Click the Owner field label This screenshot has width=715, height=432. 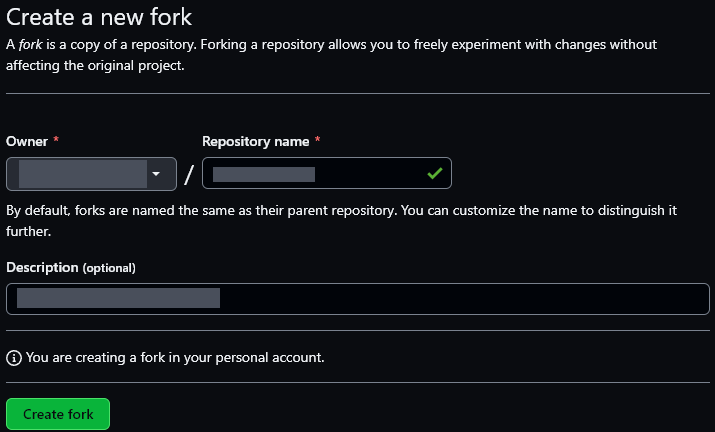point(26,142)
